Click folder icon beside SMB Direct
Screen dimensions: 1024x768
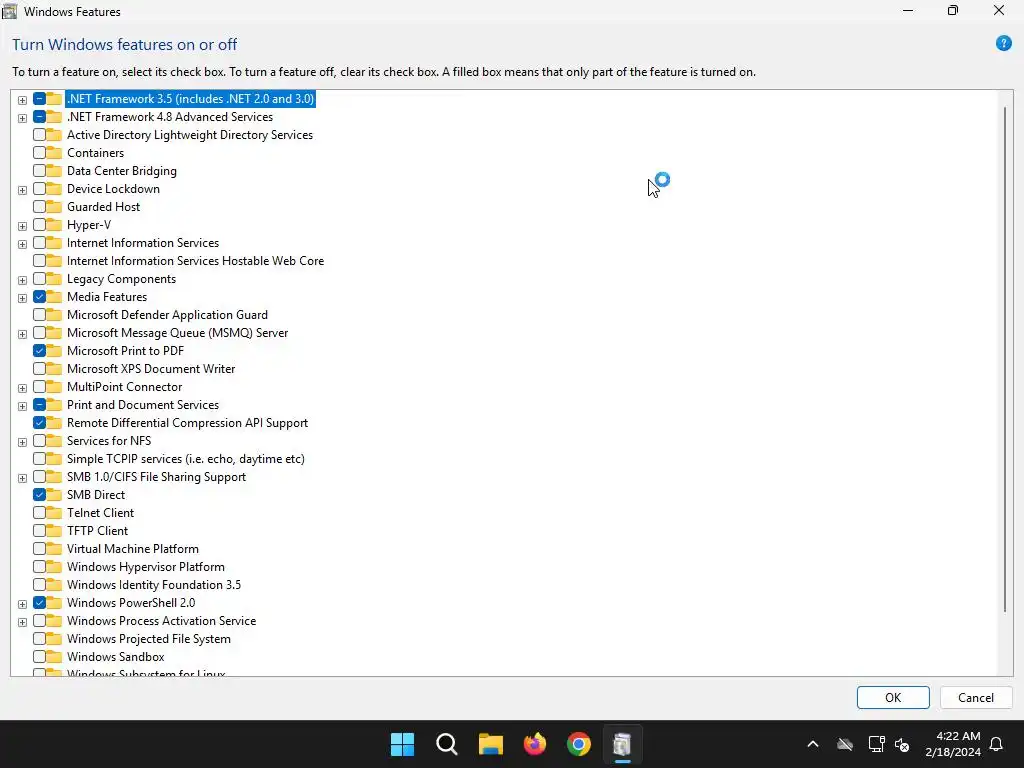point(54,494)
